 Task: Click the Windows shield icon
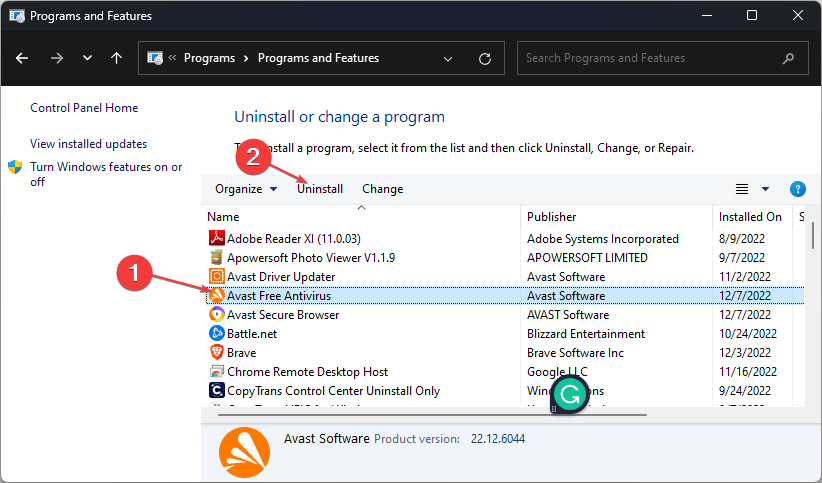click(x=15, y=167)
